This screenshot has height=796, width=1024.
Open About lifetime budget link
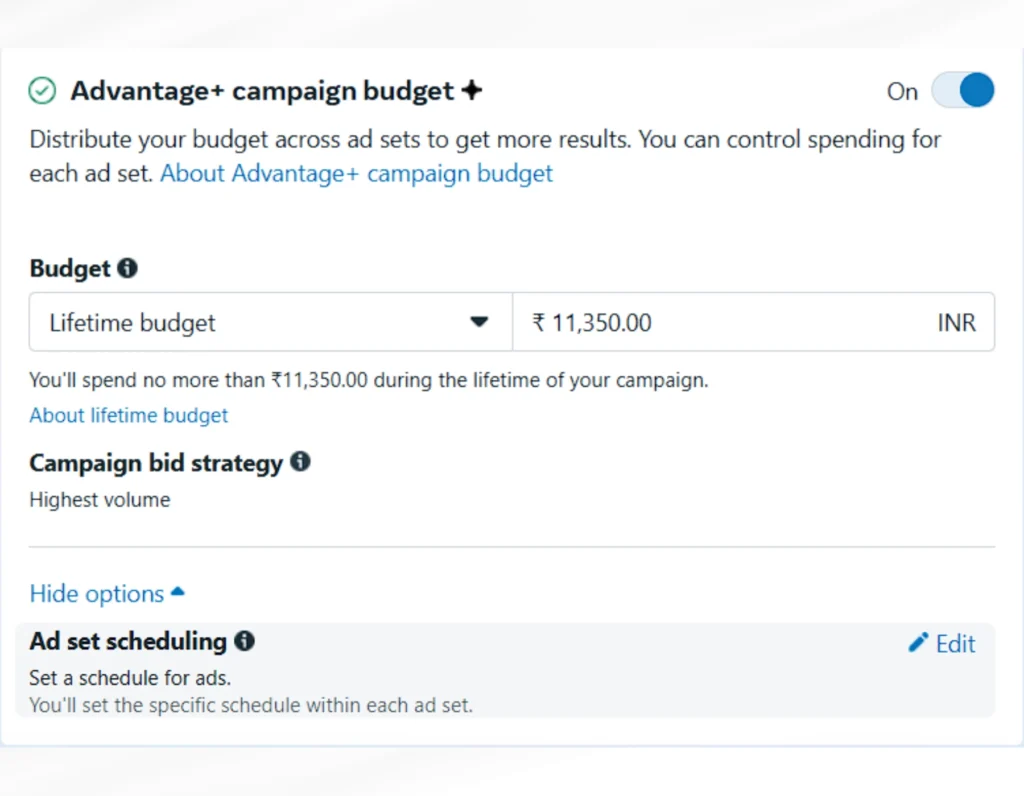click(129, 415)
